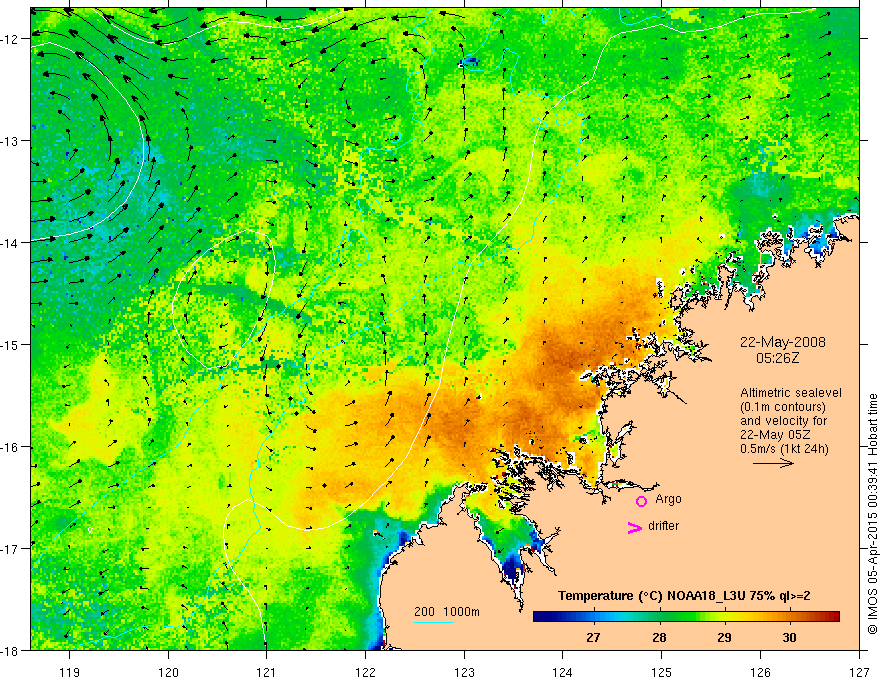The image size is (880, 680).
Task: Click the '200 1000m' depth contour label
Action: tap(447, 612)
